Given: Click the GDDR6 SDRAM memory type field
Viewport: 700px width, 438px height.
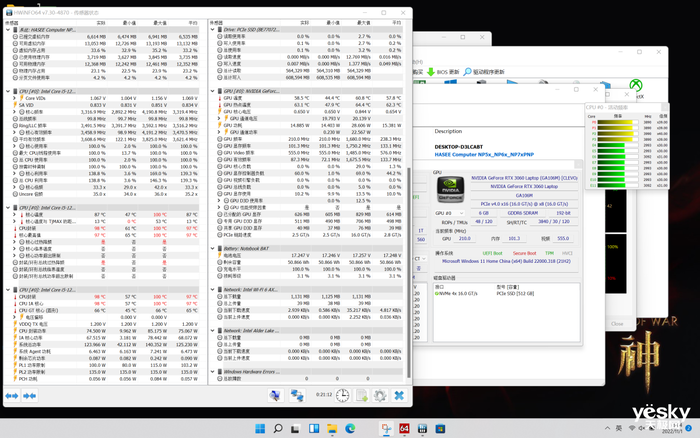Looking at the screenshot, I should (x=522, y=213).
